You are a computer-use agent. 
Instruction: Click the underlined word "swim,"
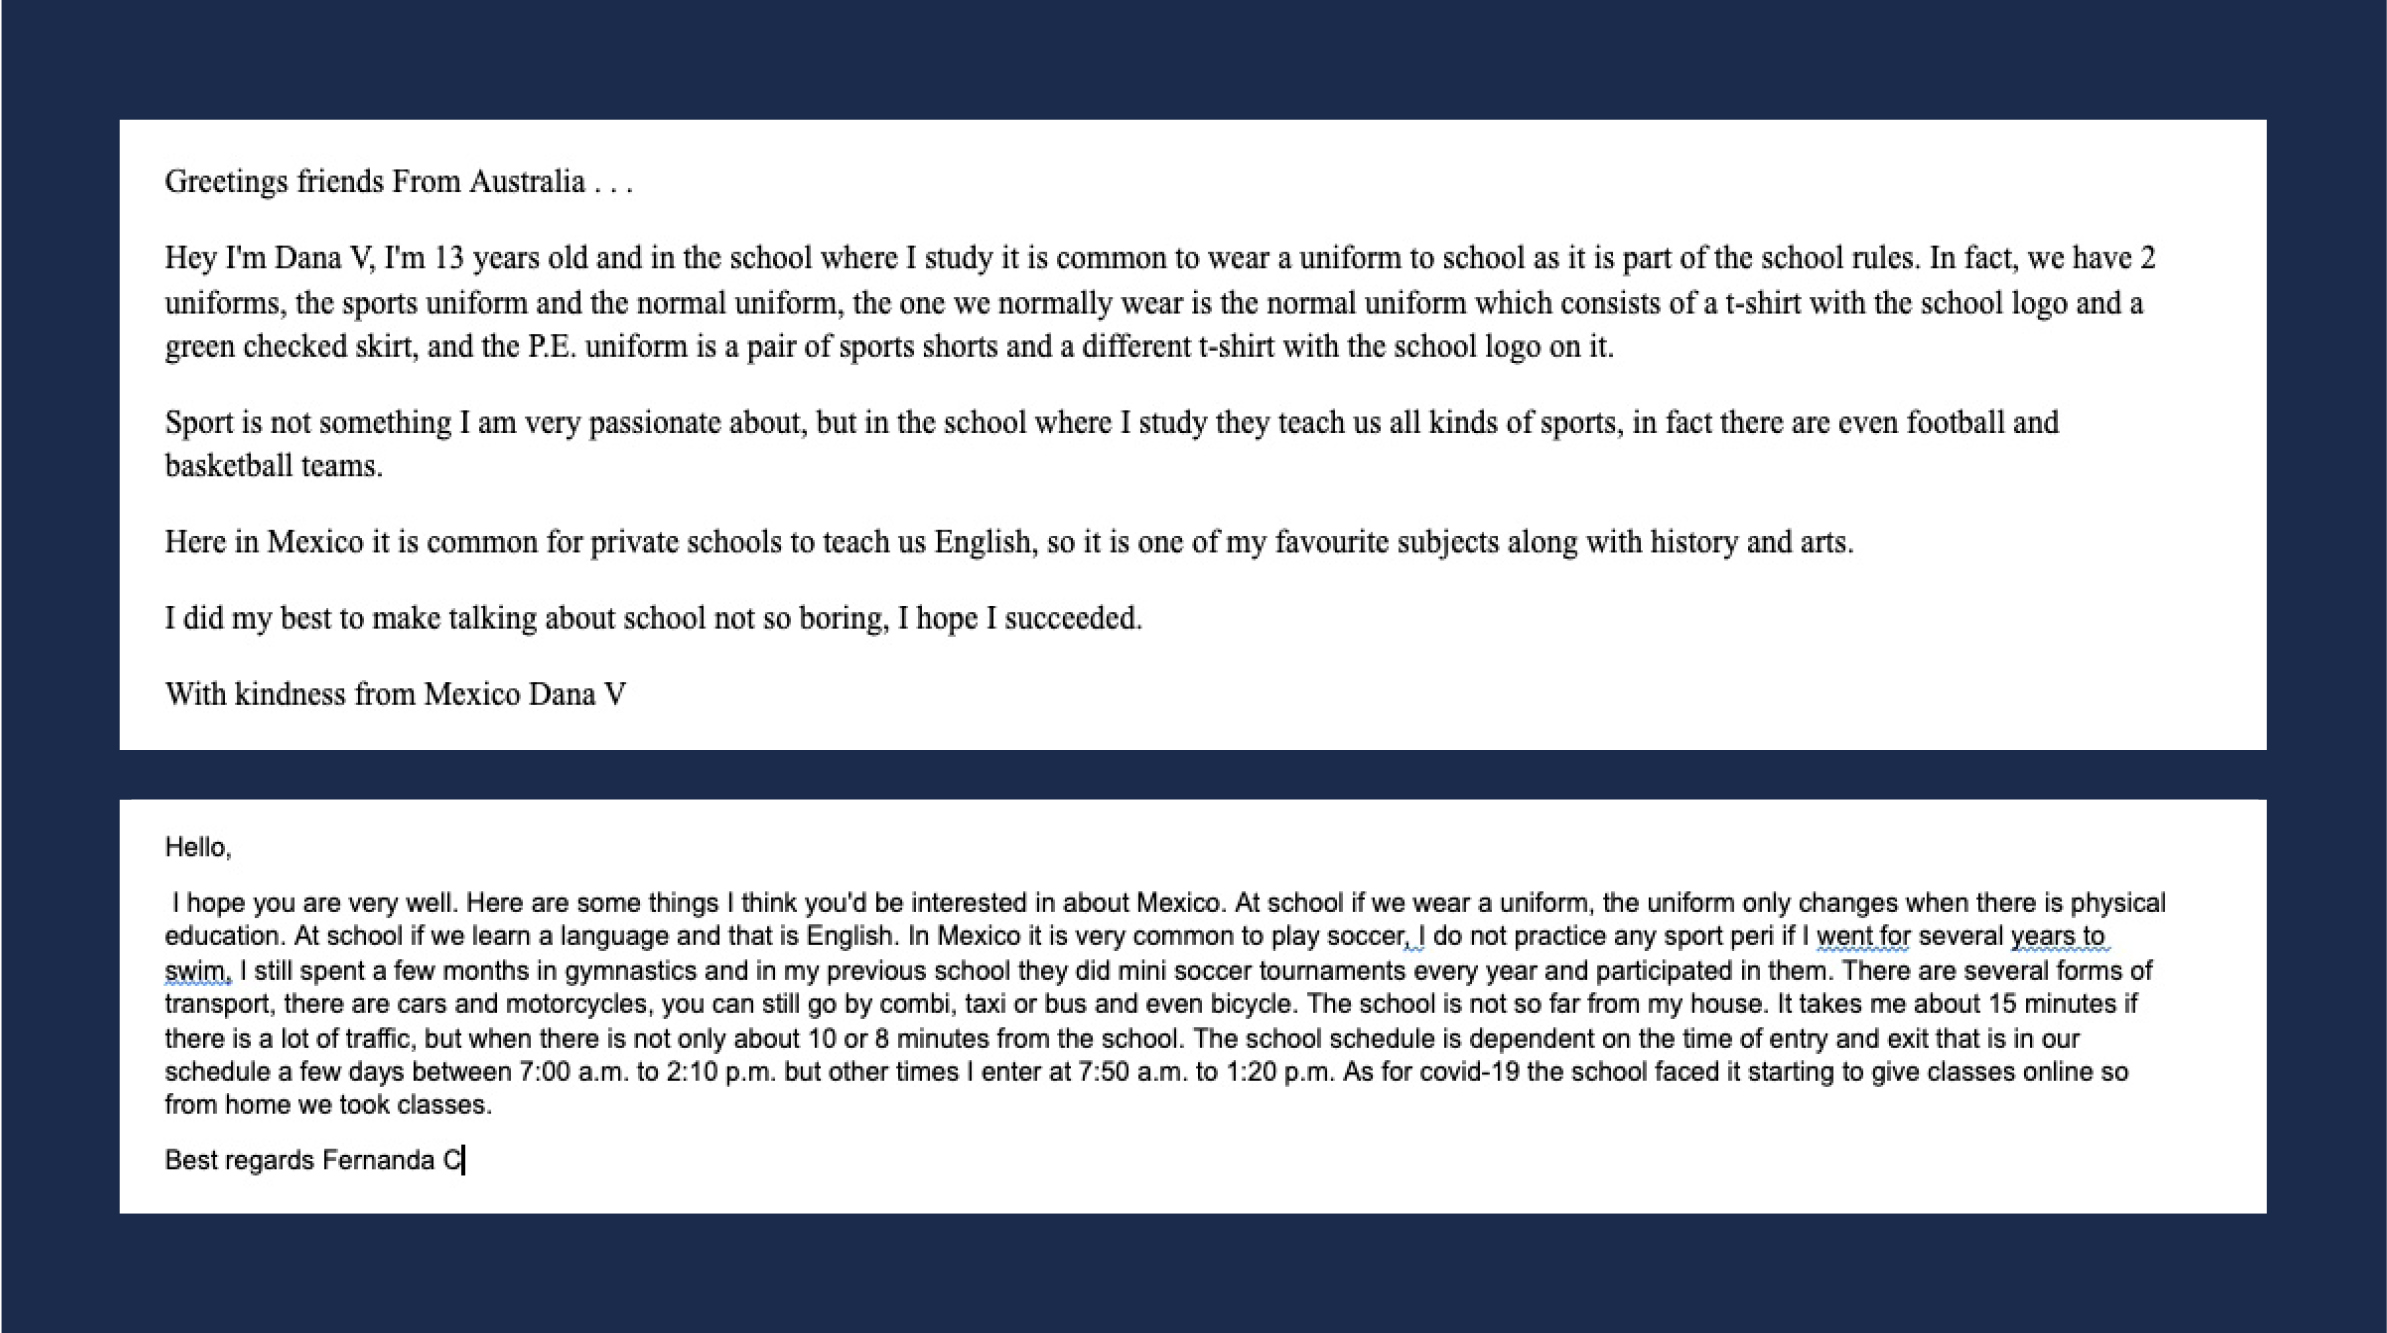coord(198,971)
